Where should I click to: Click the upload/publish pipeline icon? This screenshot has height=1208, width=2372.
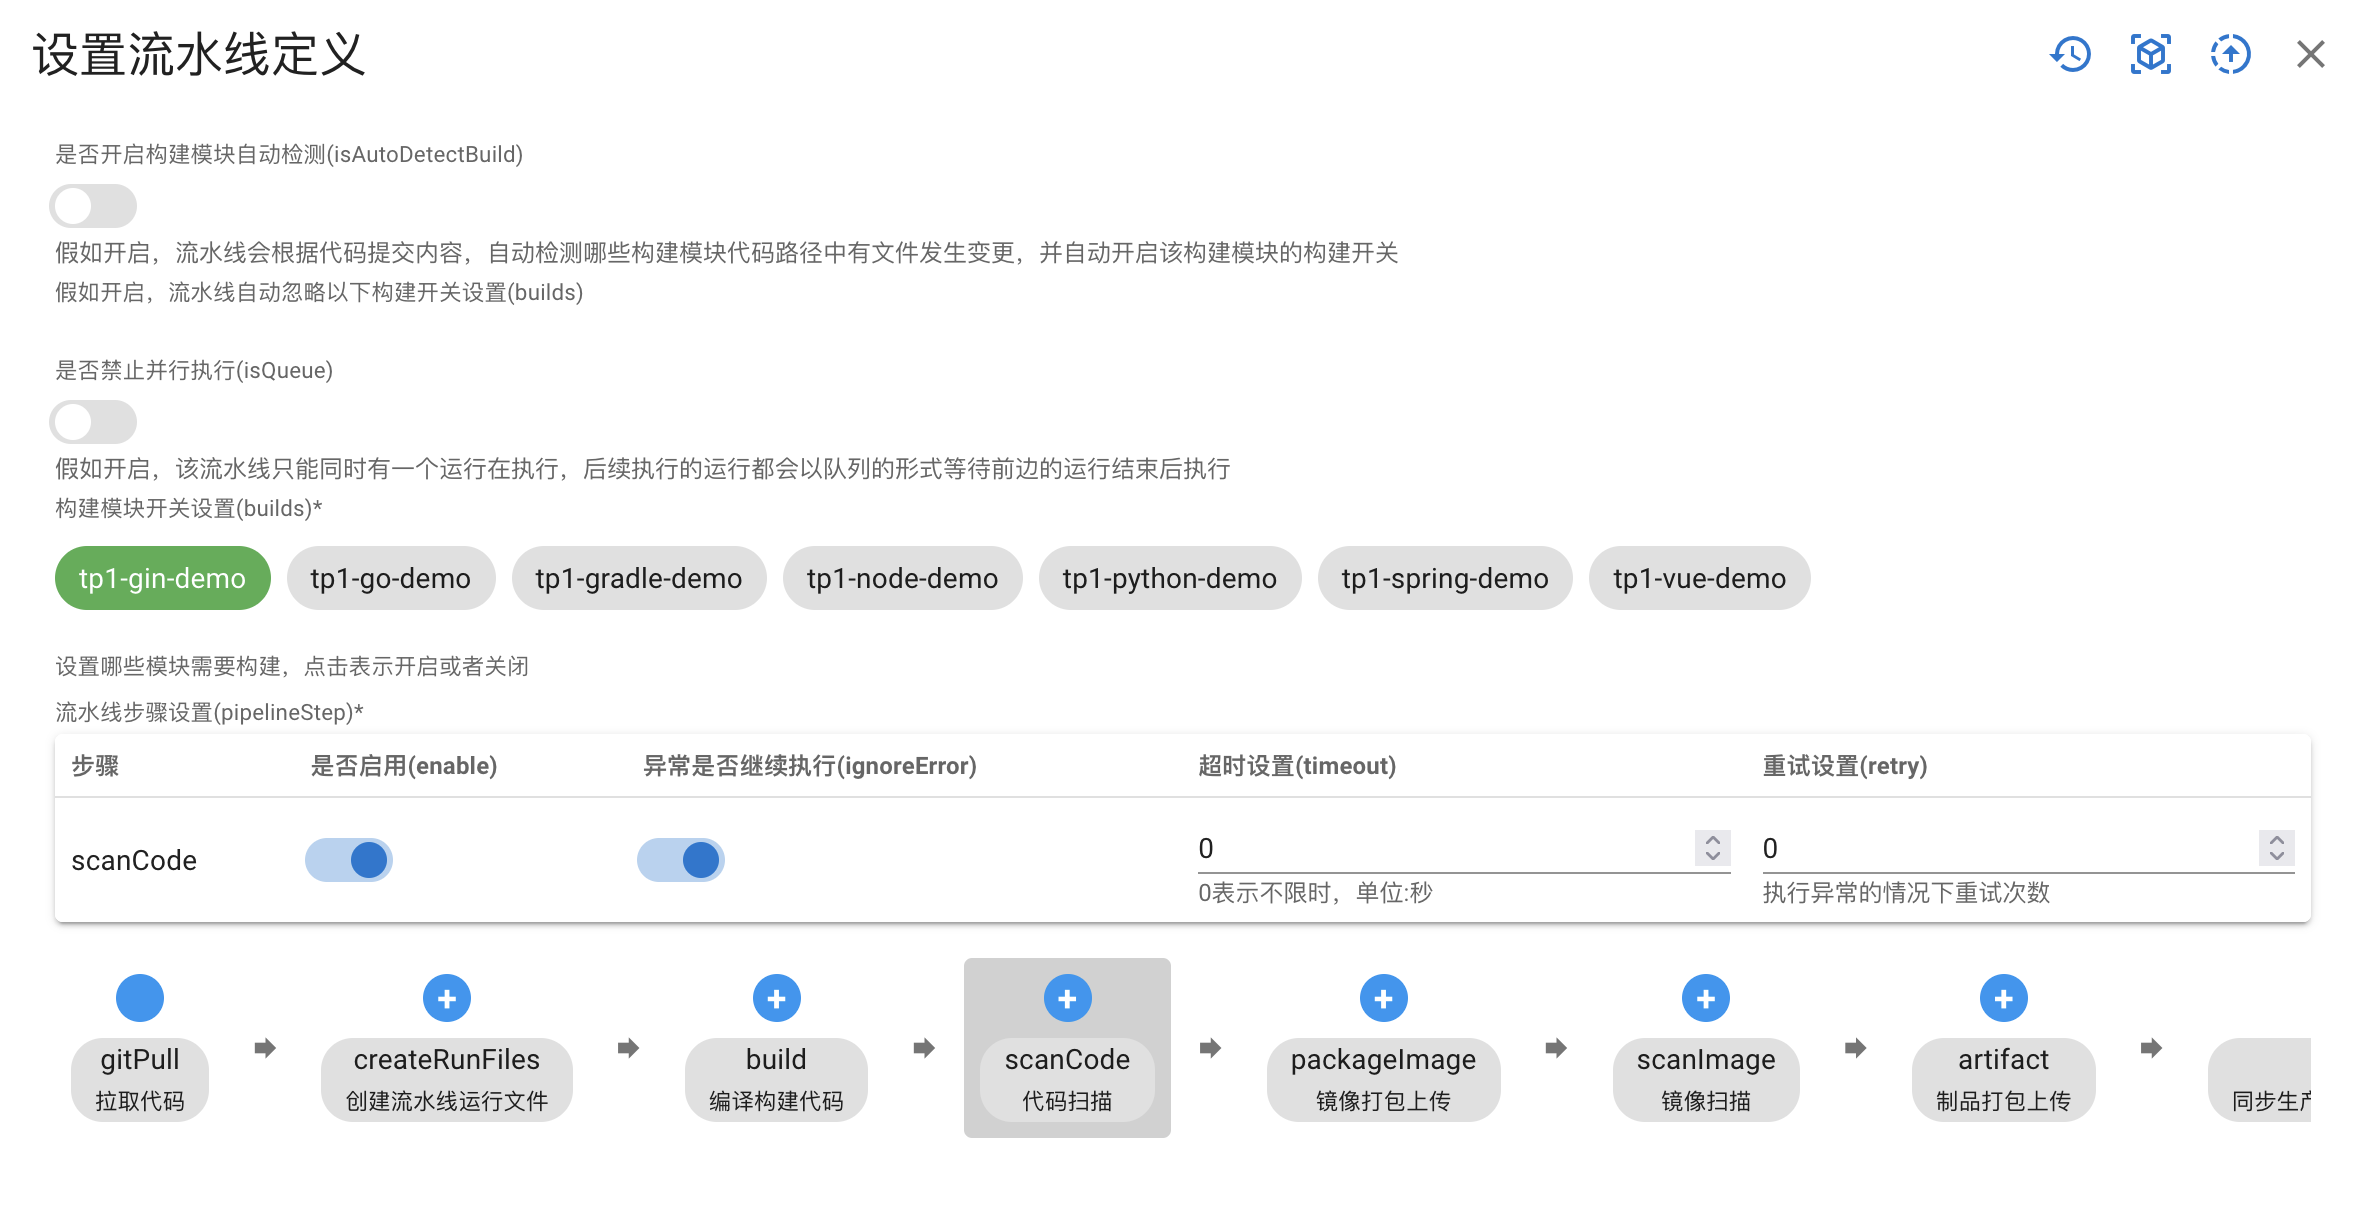coord(2229,55)
